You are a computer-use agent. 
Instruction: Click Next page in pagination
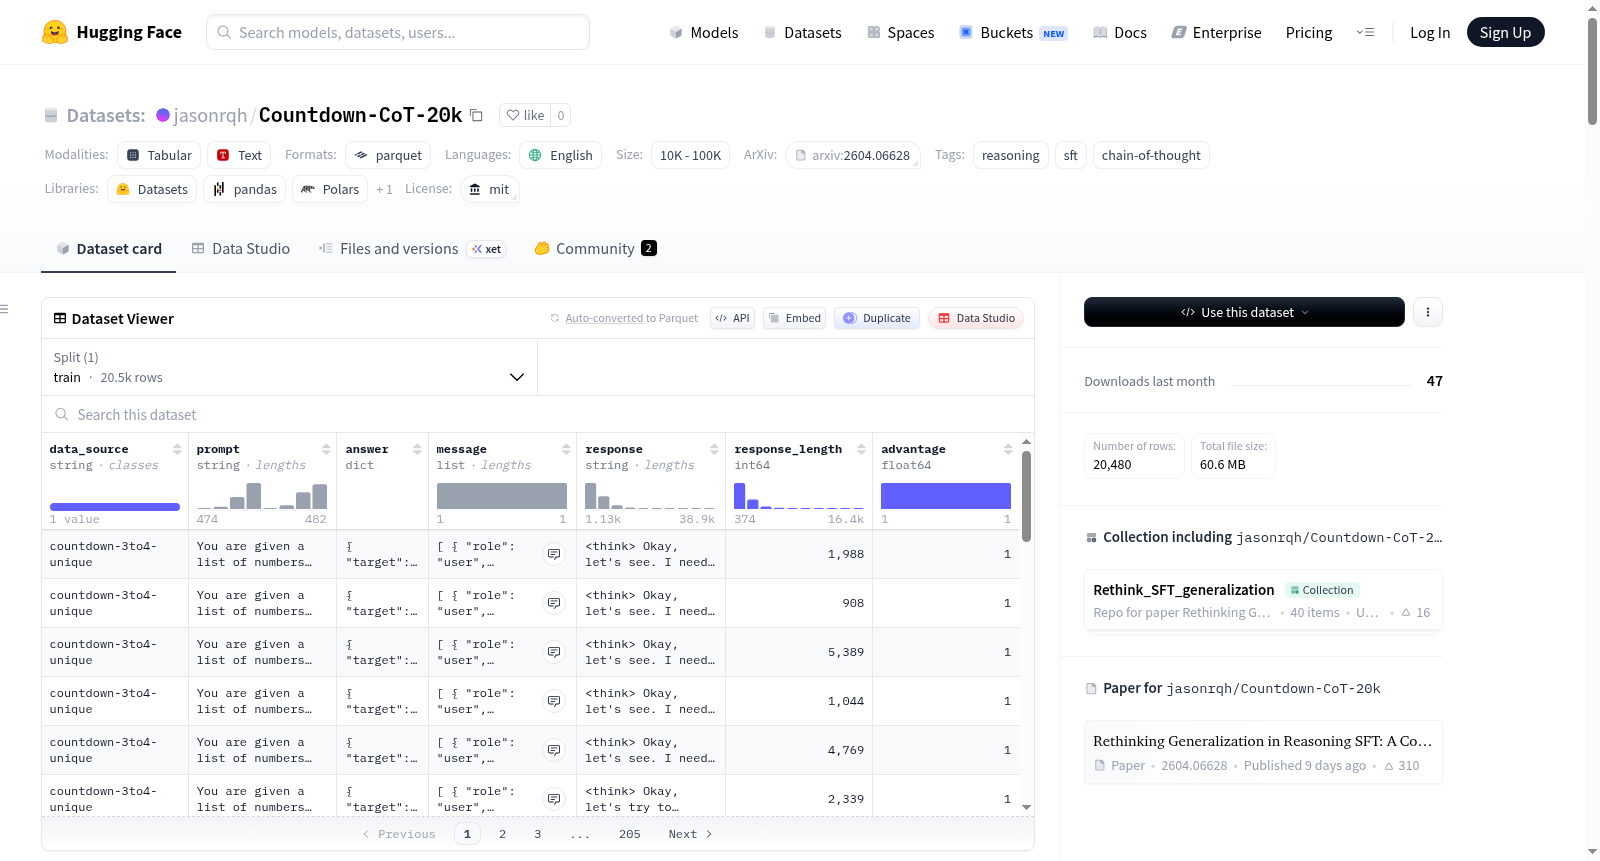click(x=690, y=834)
